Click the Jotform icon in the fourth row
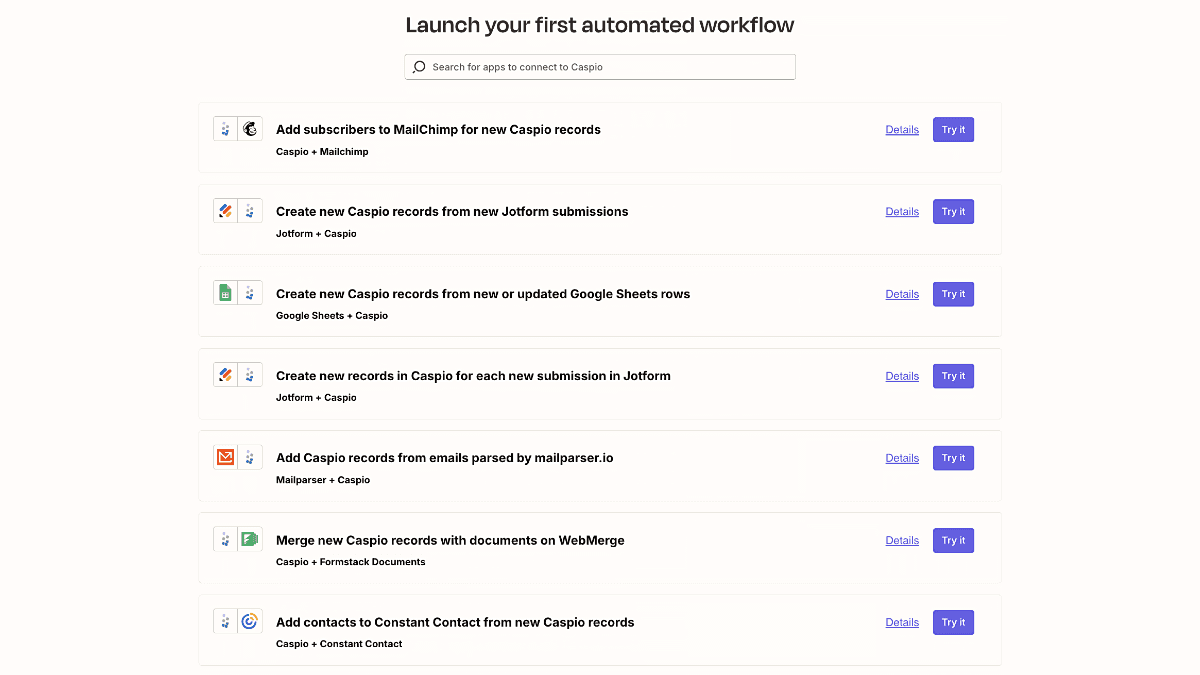 point(225,374)
